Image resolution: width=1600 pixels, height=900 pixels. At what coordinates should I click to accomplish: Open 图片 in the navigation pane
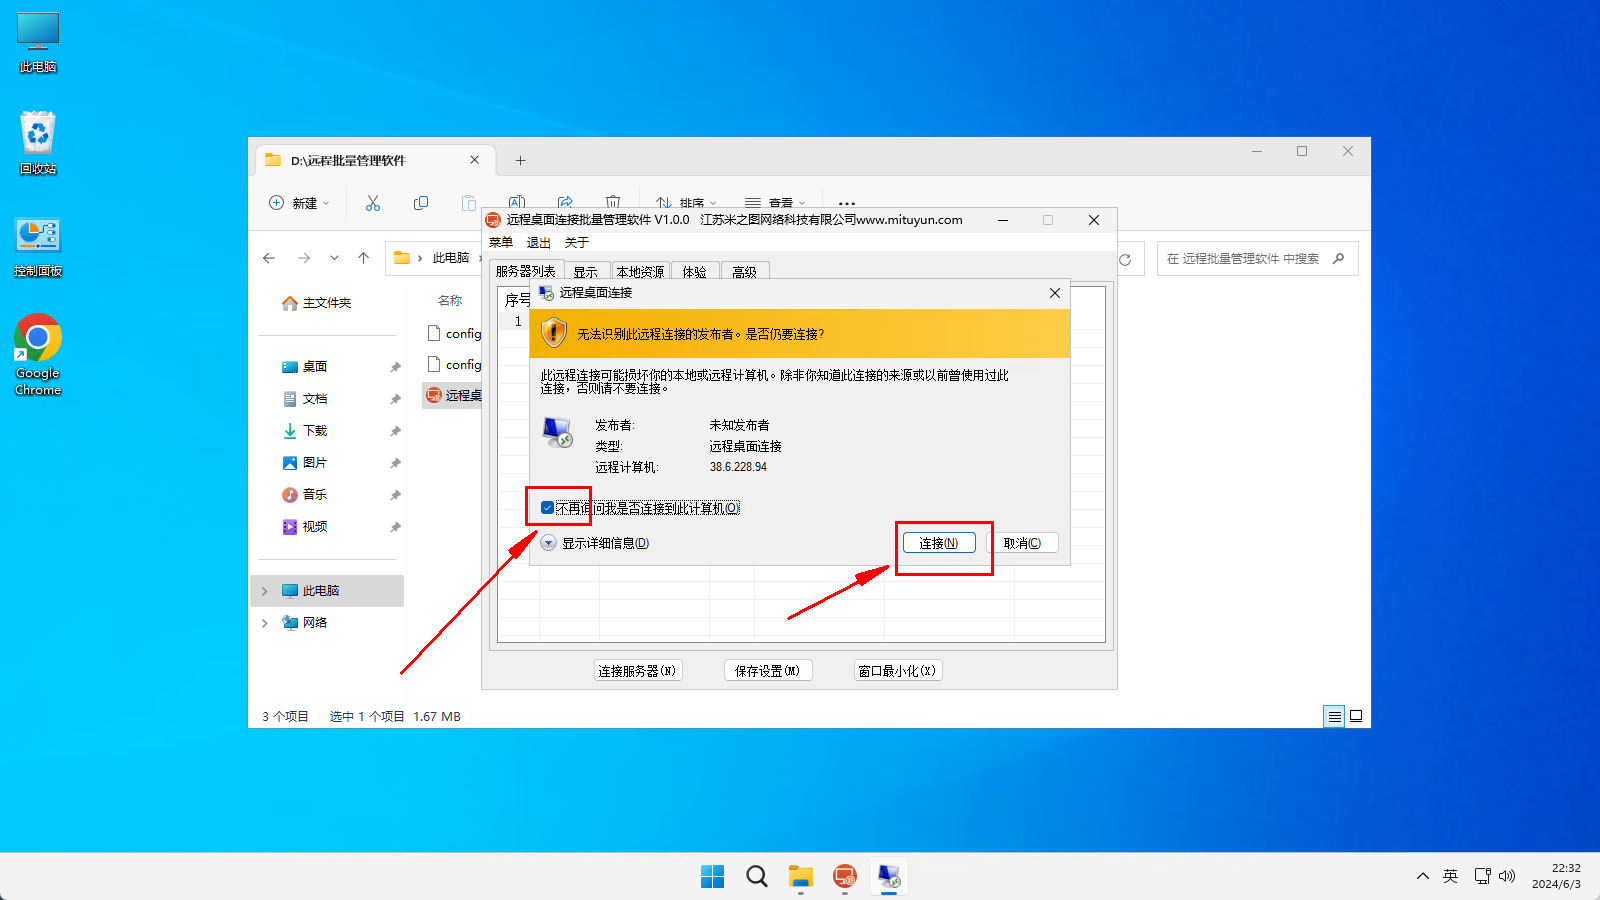click(x=306, y=463)
